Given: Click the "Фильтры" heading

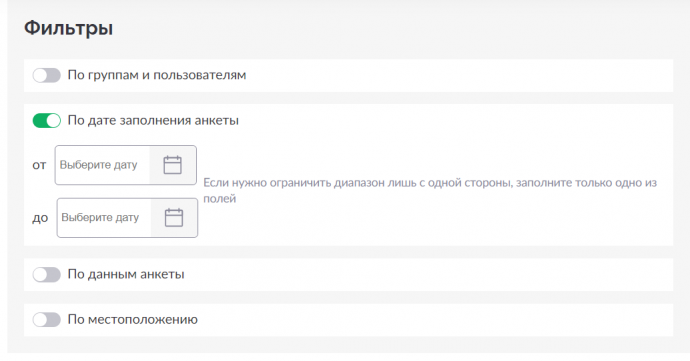Looking at the screenshot, I should (68, 28).
